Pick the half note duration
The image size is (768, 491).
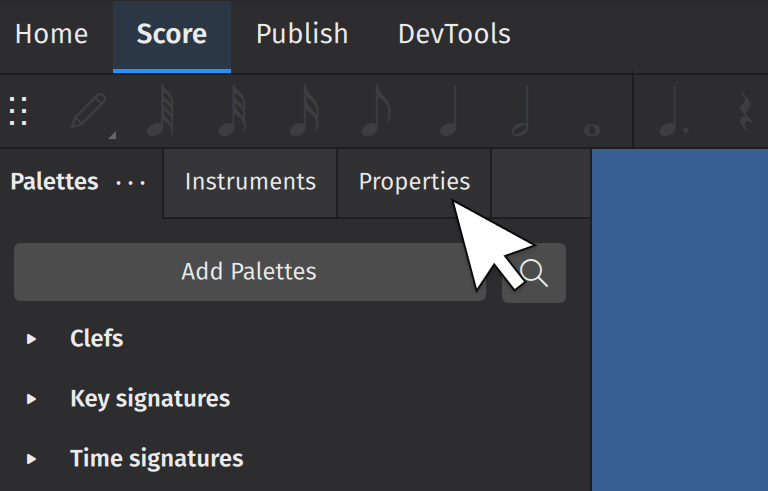point(520,113)
